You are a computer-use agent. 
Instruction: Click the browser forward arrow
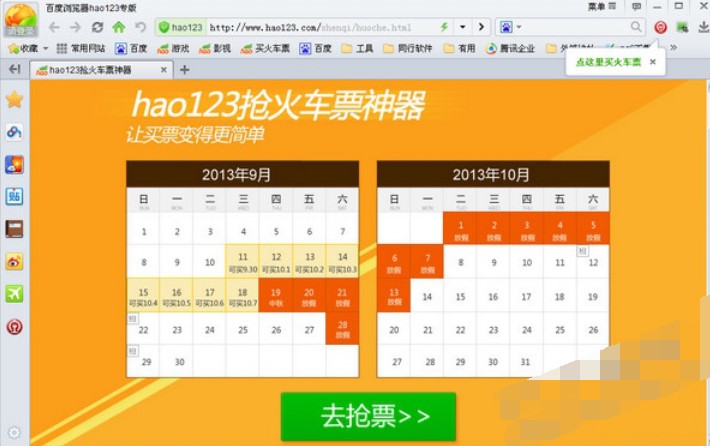point(75,28)
